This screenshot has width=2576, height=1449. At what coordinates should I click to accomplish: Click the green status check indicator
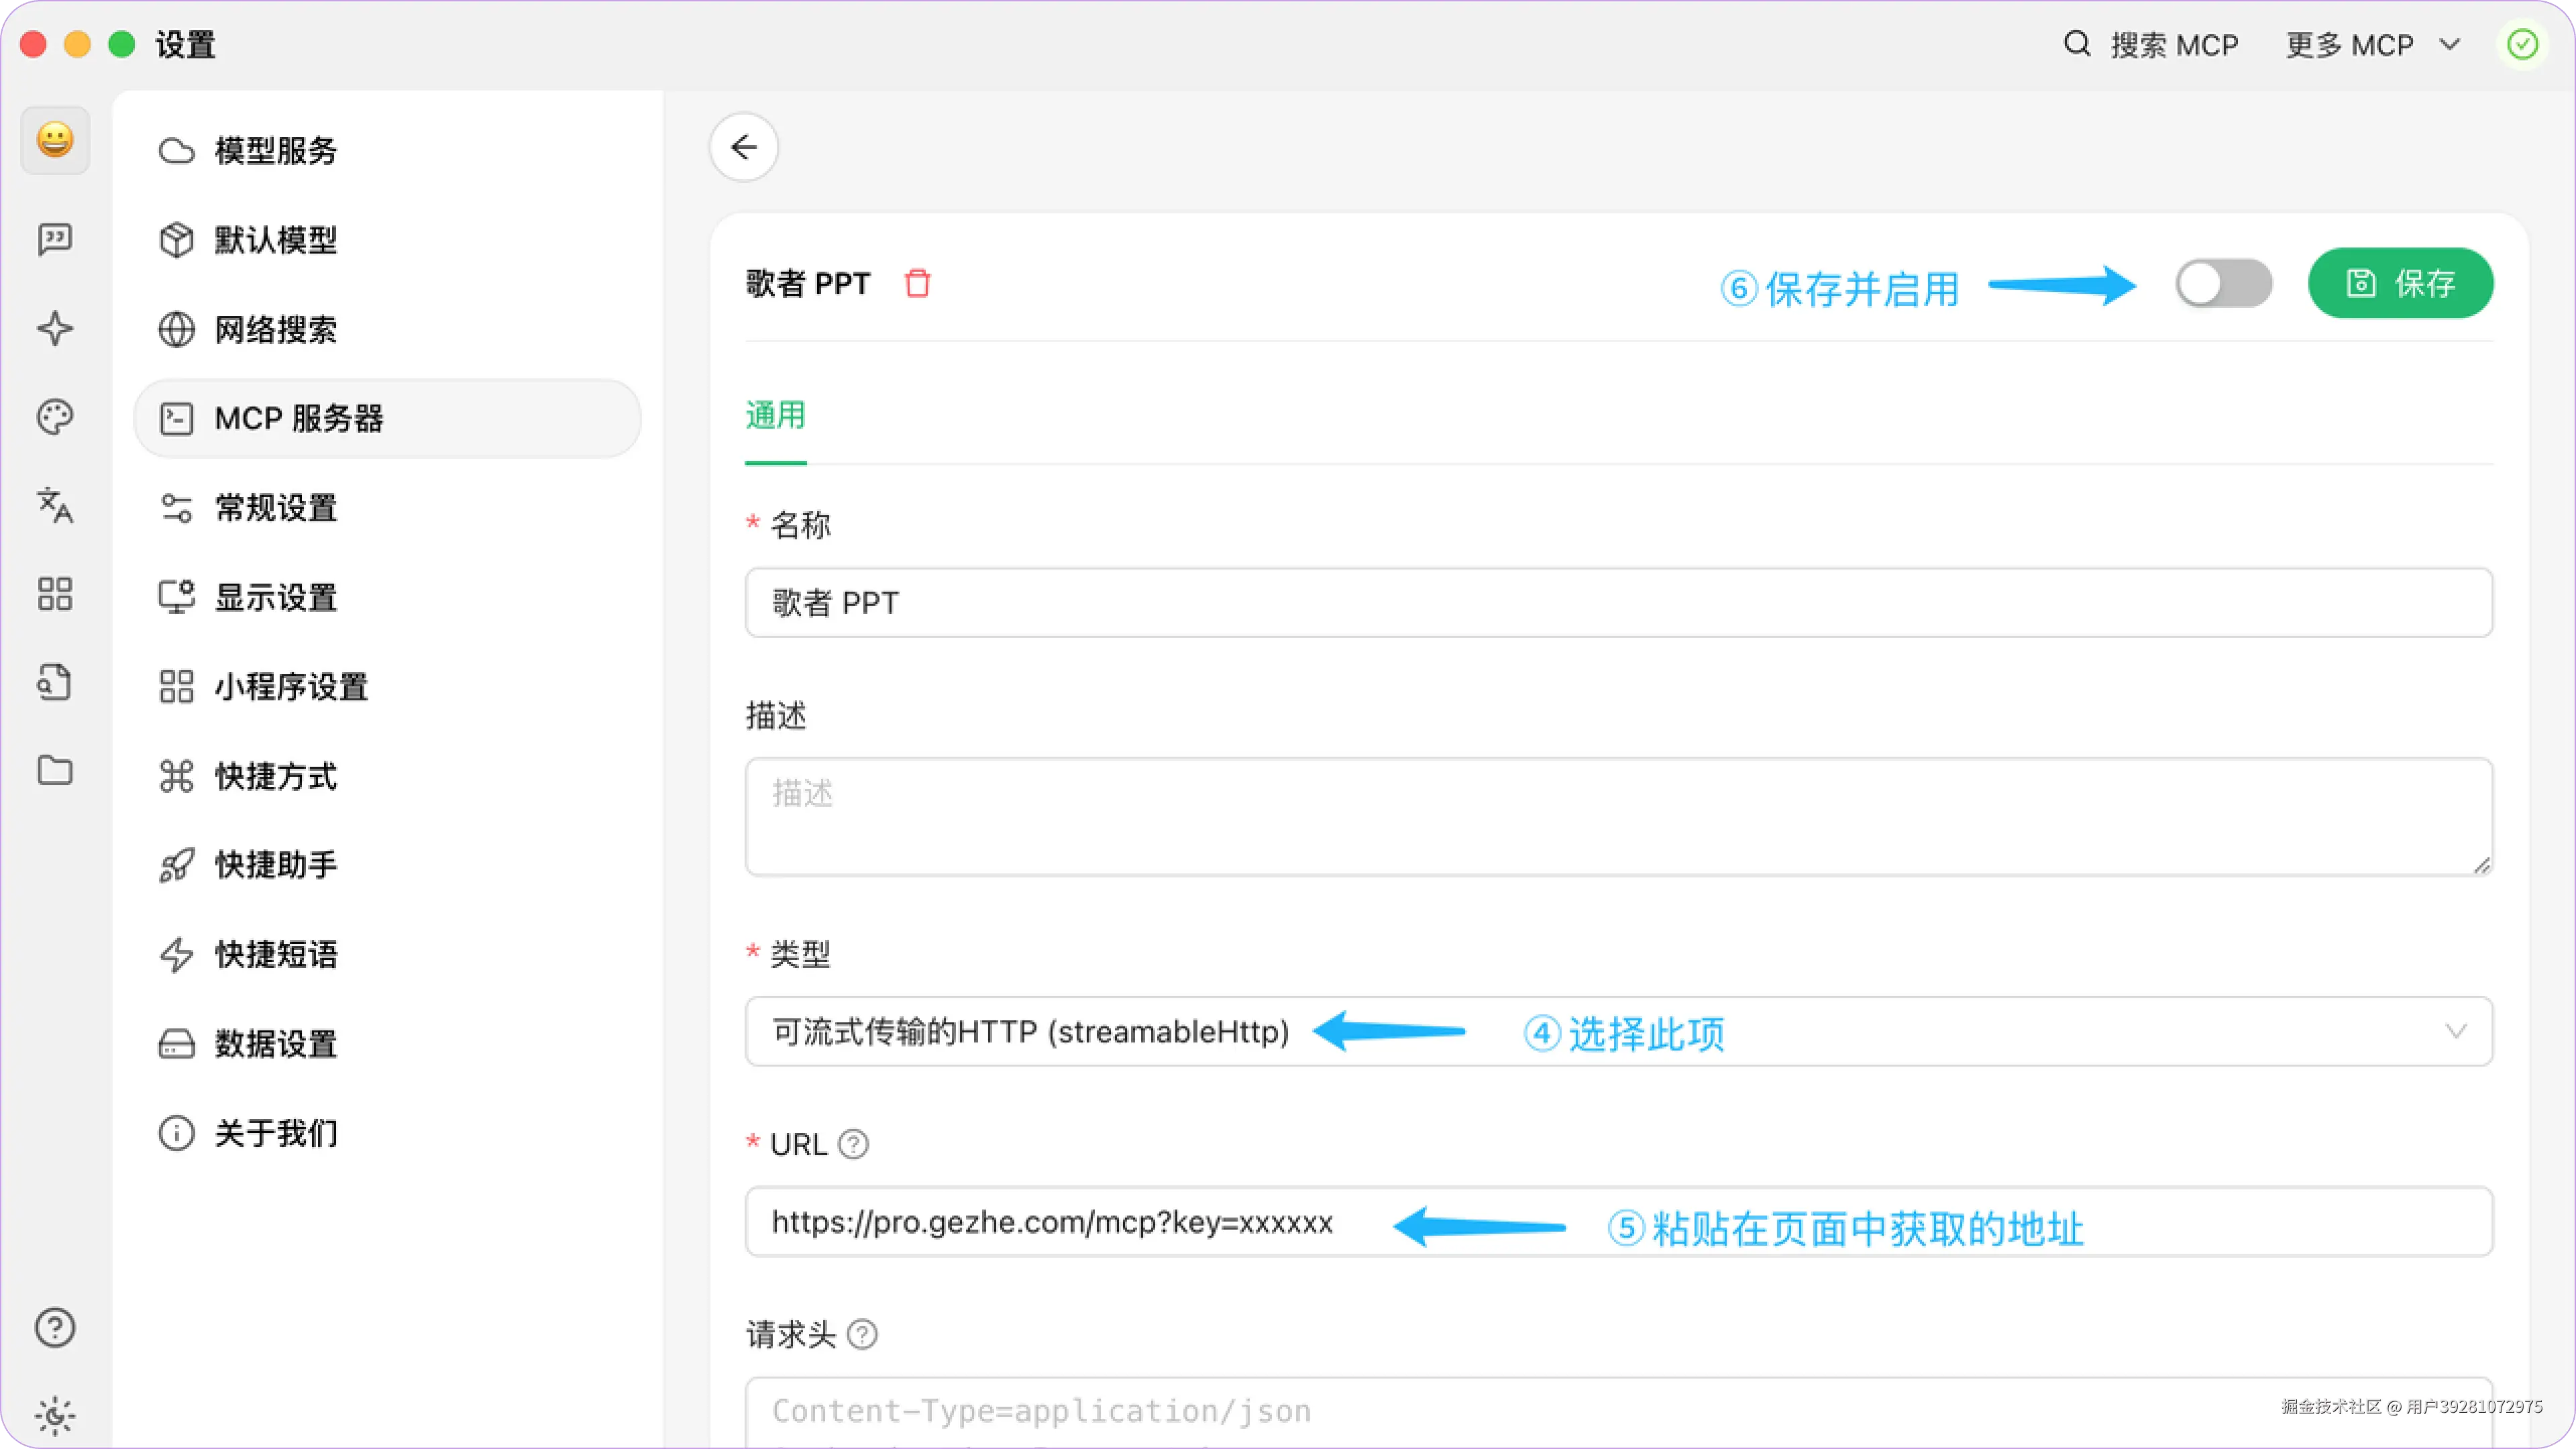pyautogui.click(x=2522, y=45)
